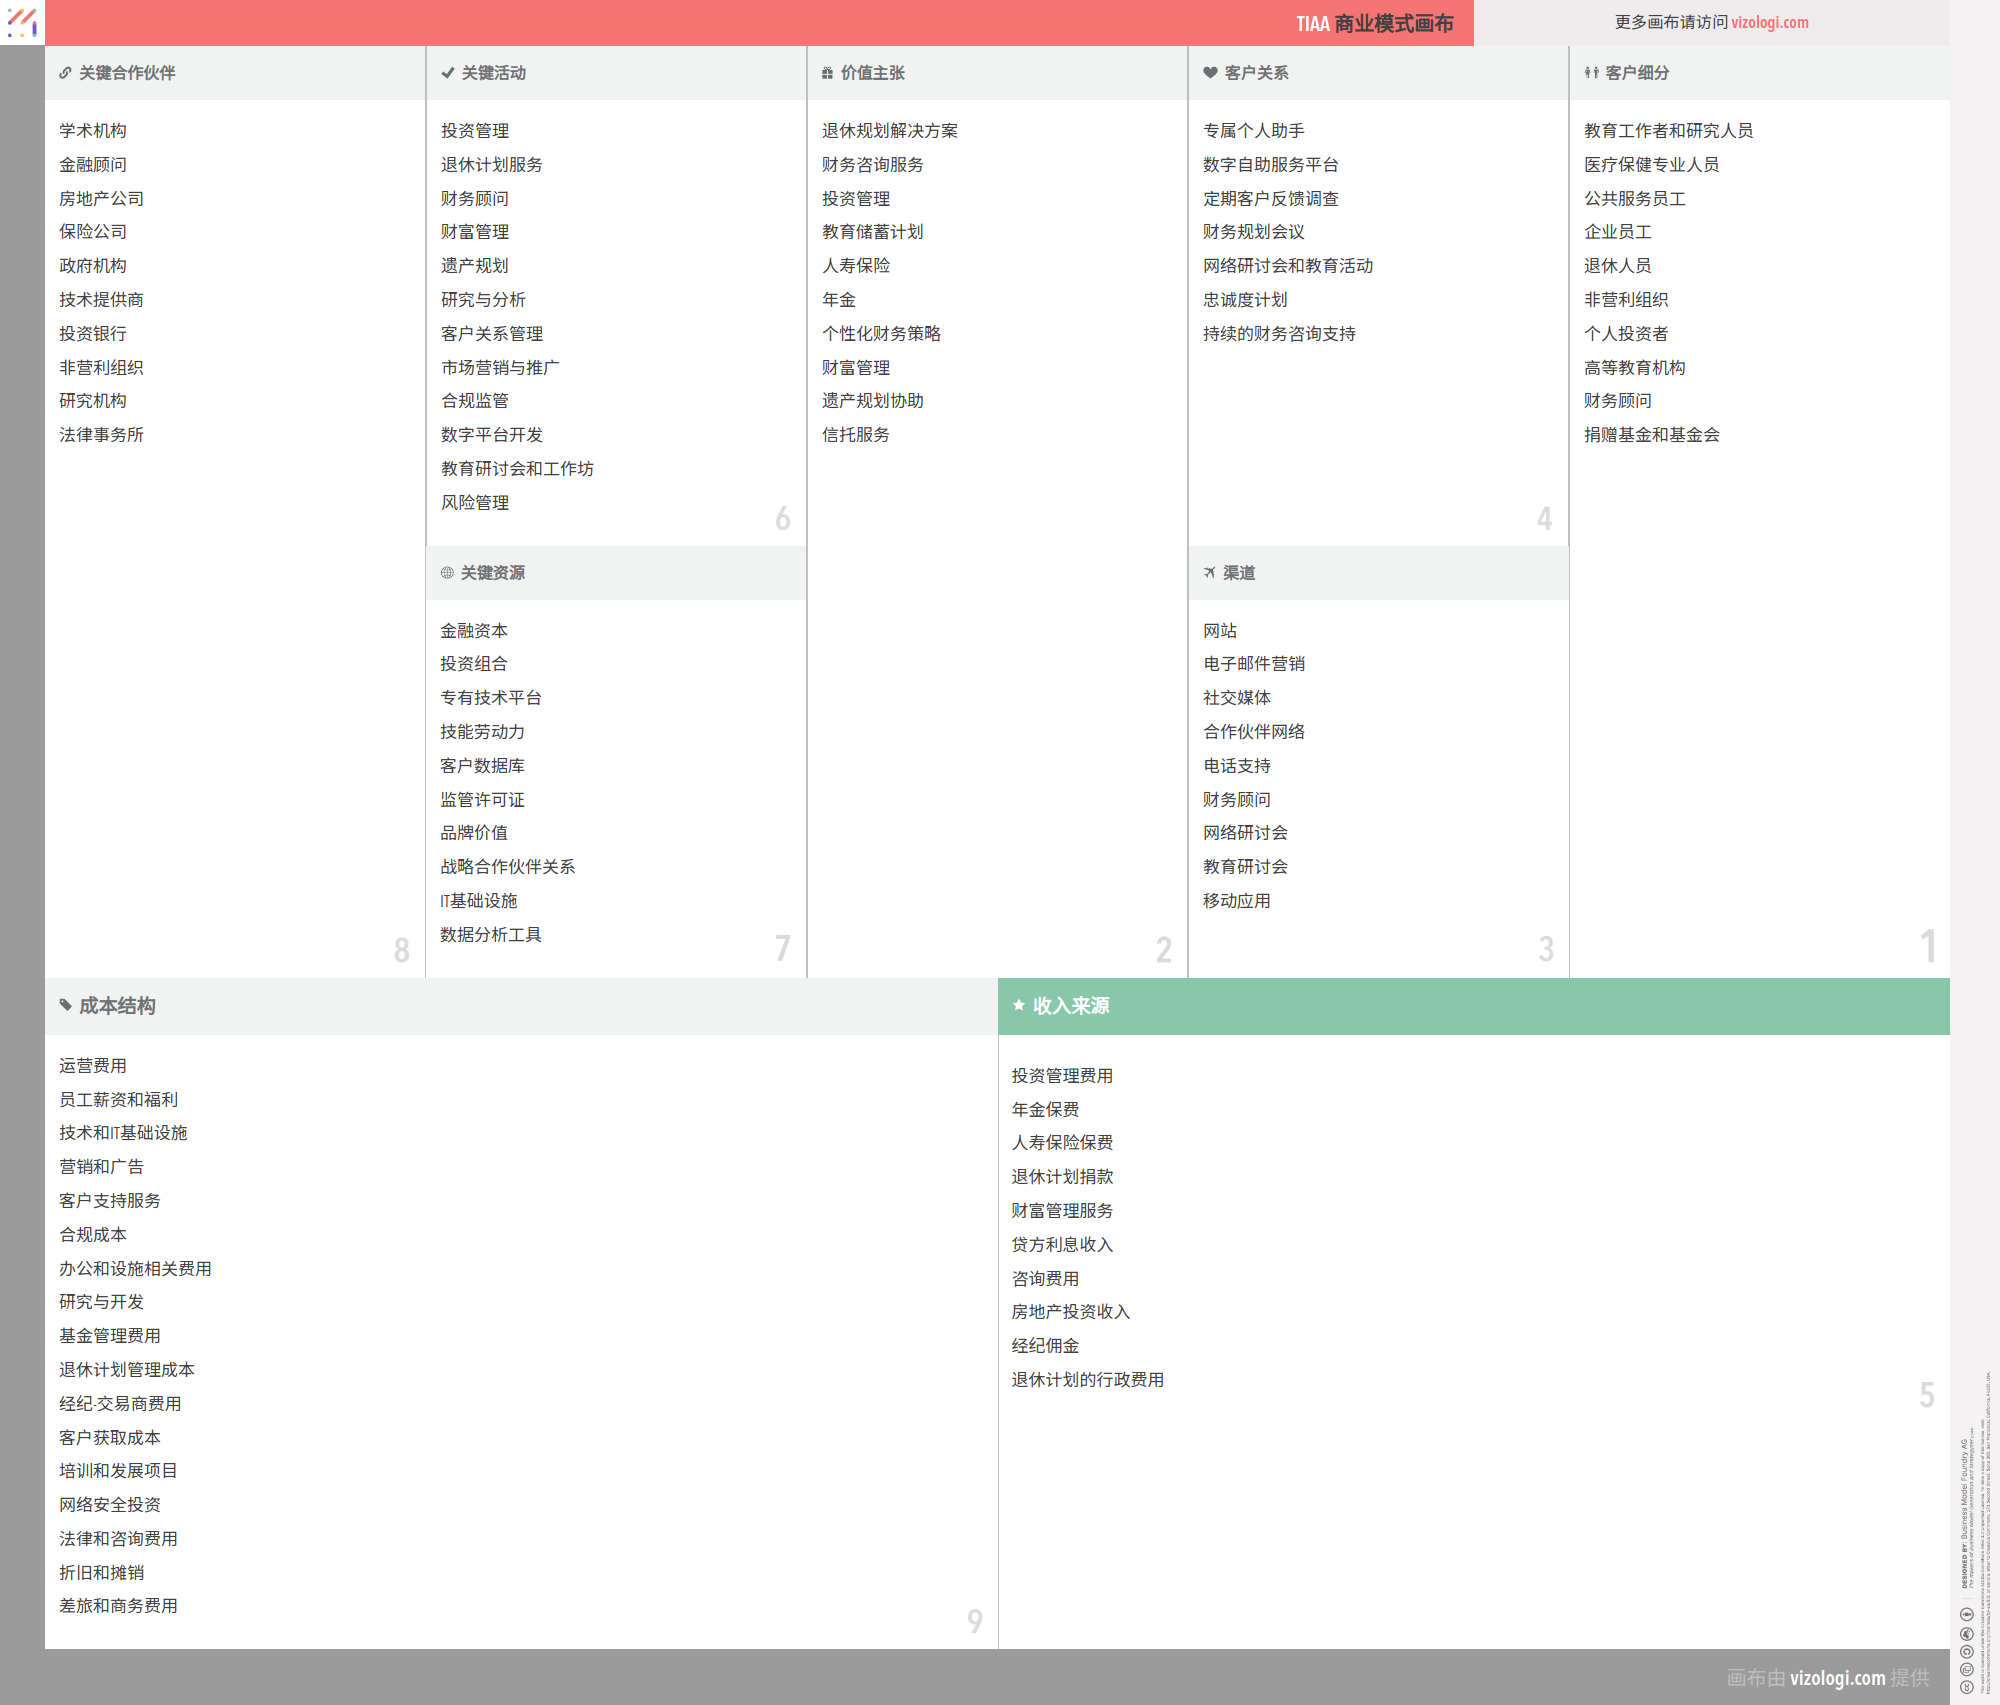This screenshot has height=1705, width=2000.
Task: Click vizologi.com link in footer credit
Action: click(1837, 1677)
